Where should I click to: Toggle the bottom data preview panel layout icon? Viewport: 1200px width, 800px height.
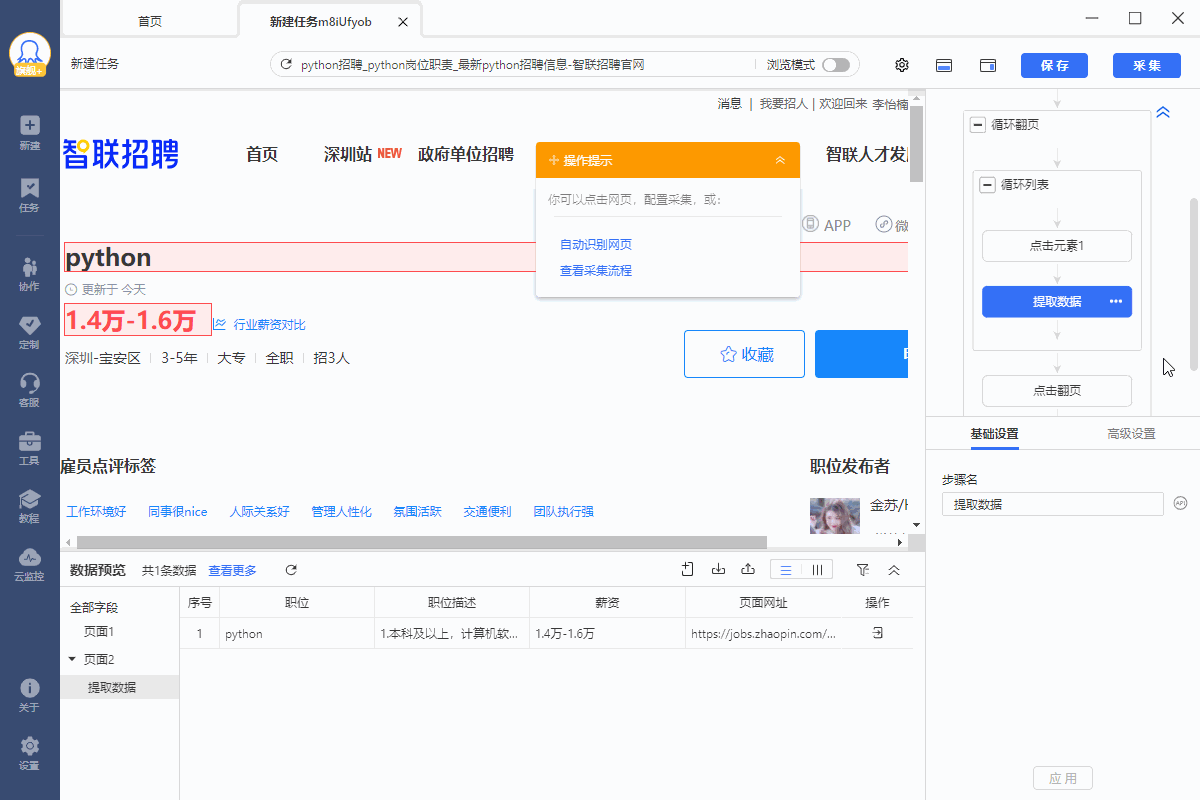pyautogui.click(x=943, y=65)
